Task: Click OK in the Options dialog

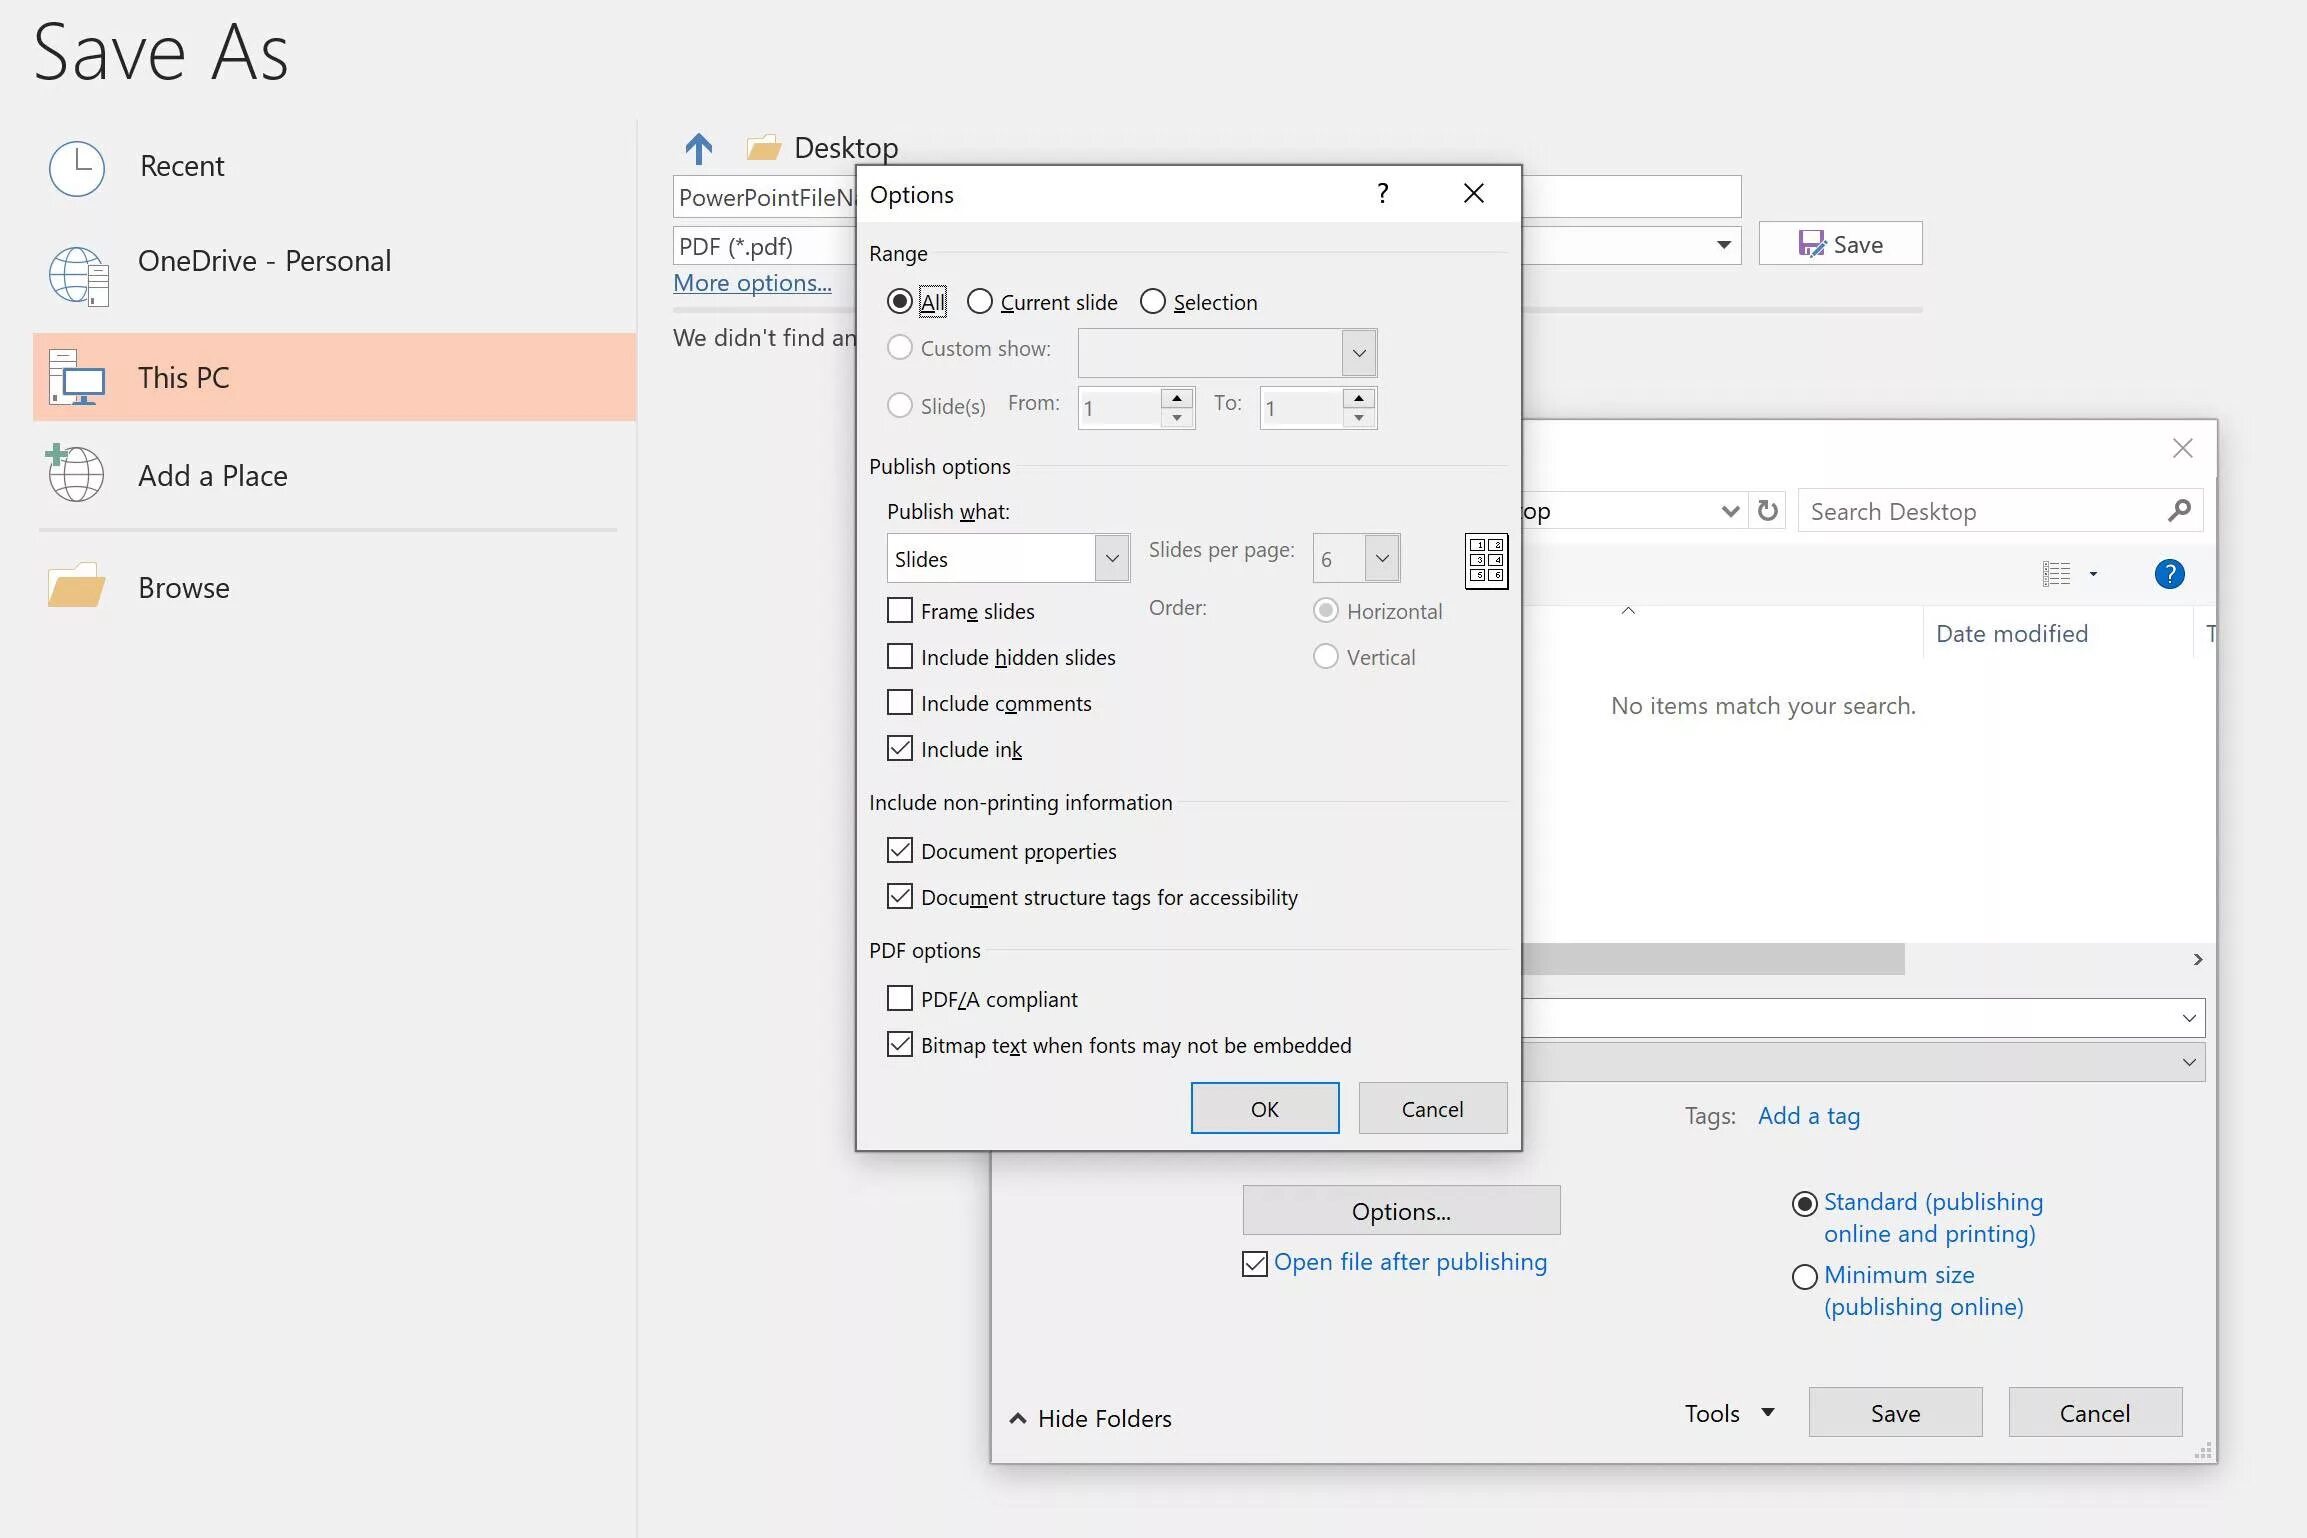Action: [1264, 1108]
